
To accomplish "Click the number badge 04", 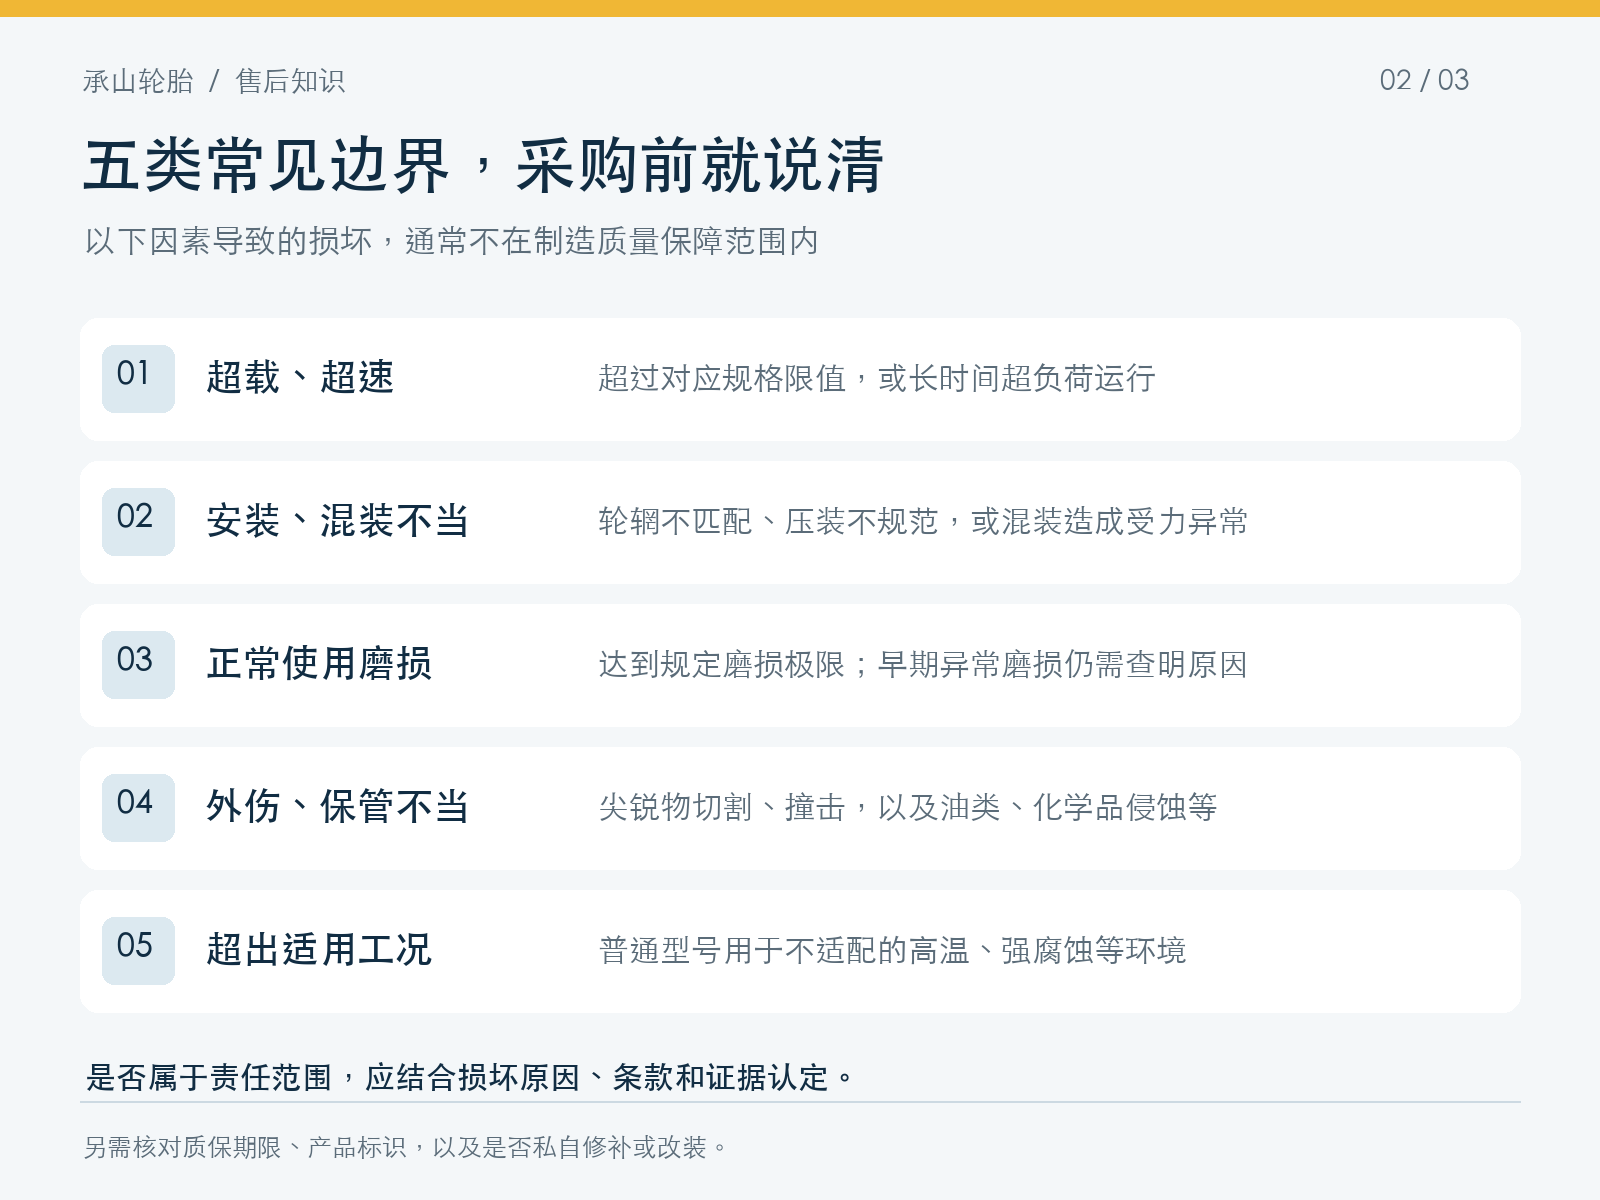I will point(138,808).
